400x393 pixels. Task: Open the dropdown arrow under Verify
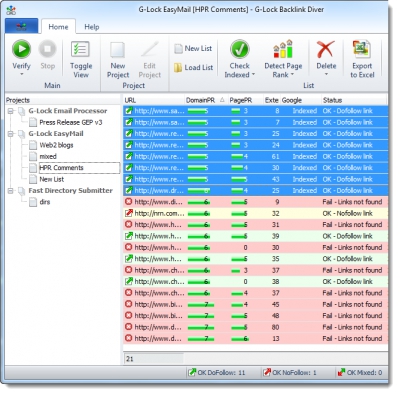(x=22, y=74)
